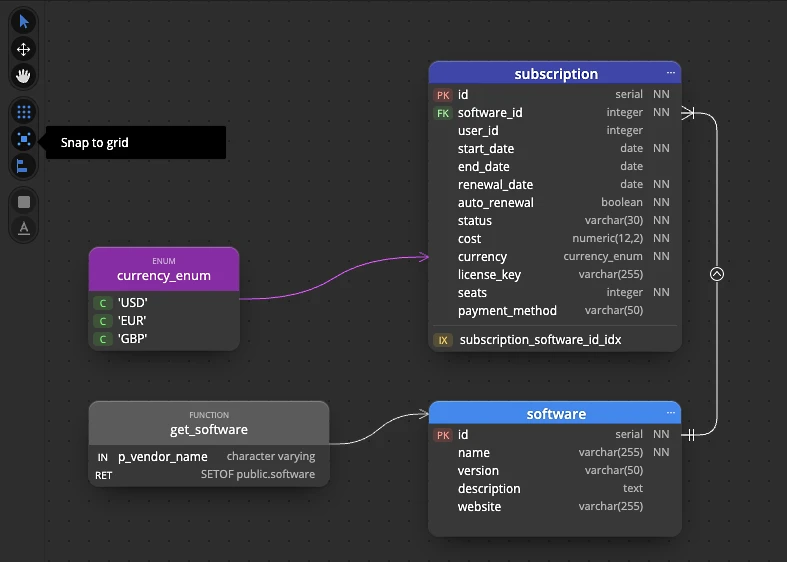This screenshot has height=562, width=787.
Task: Click PK badge on software id
Action: click(x=443, y=435)
